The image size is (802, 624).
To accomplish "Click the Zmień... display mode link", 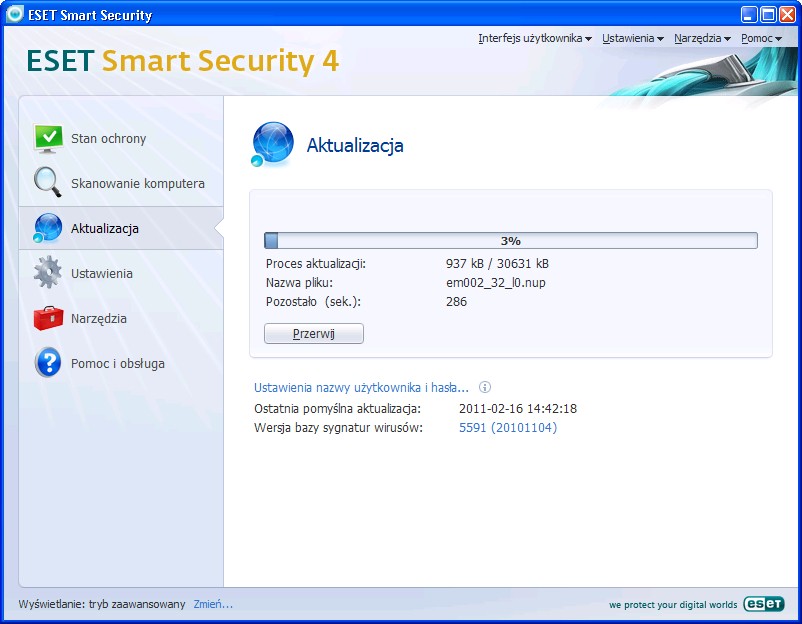I will tap(213, 604).
